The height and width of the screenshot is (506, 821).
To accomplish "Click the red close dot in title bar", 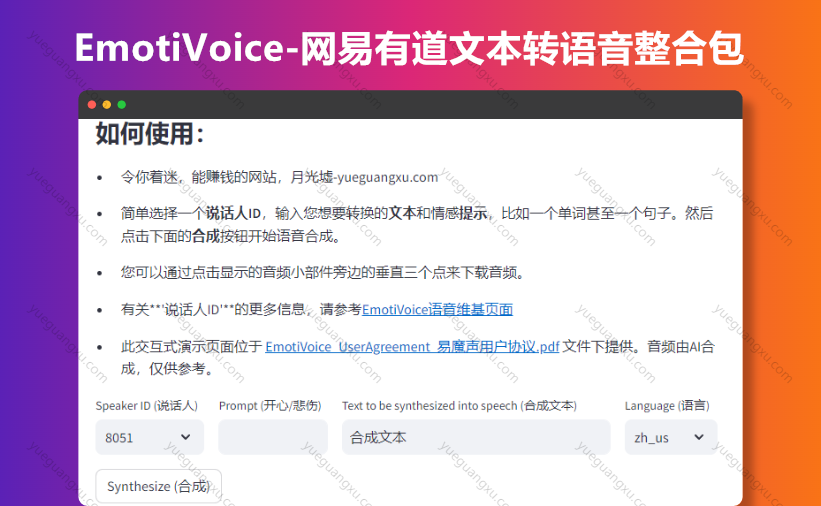I will 92,105.
